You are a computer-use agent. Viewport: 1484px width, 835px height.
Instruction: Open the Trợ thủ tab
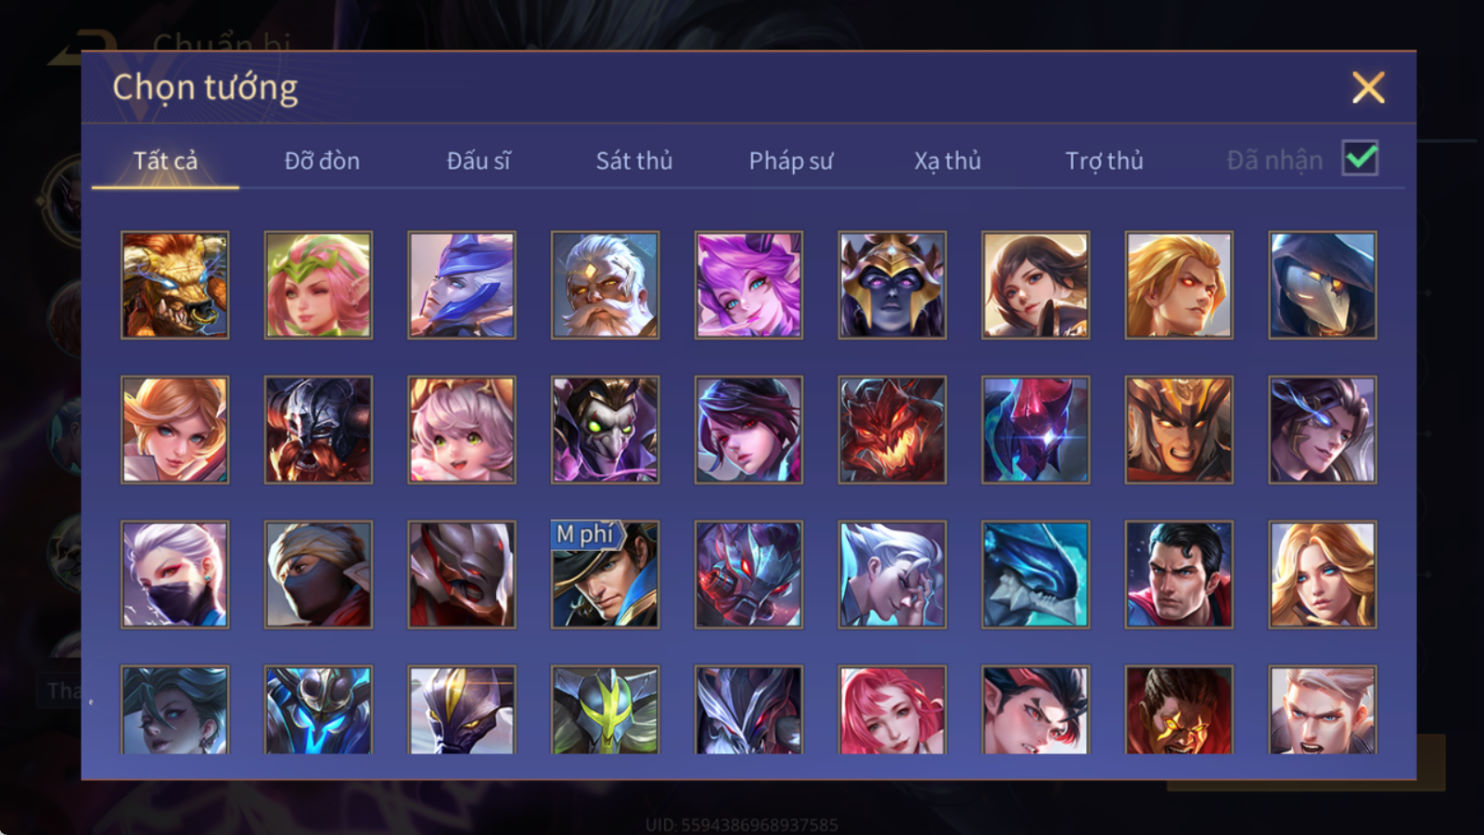point(1104,160)
